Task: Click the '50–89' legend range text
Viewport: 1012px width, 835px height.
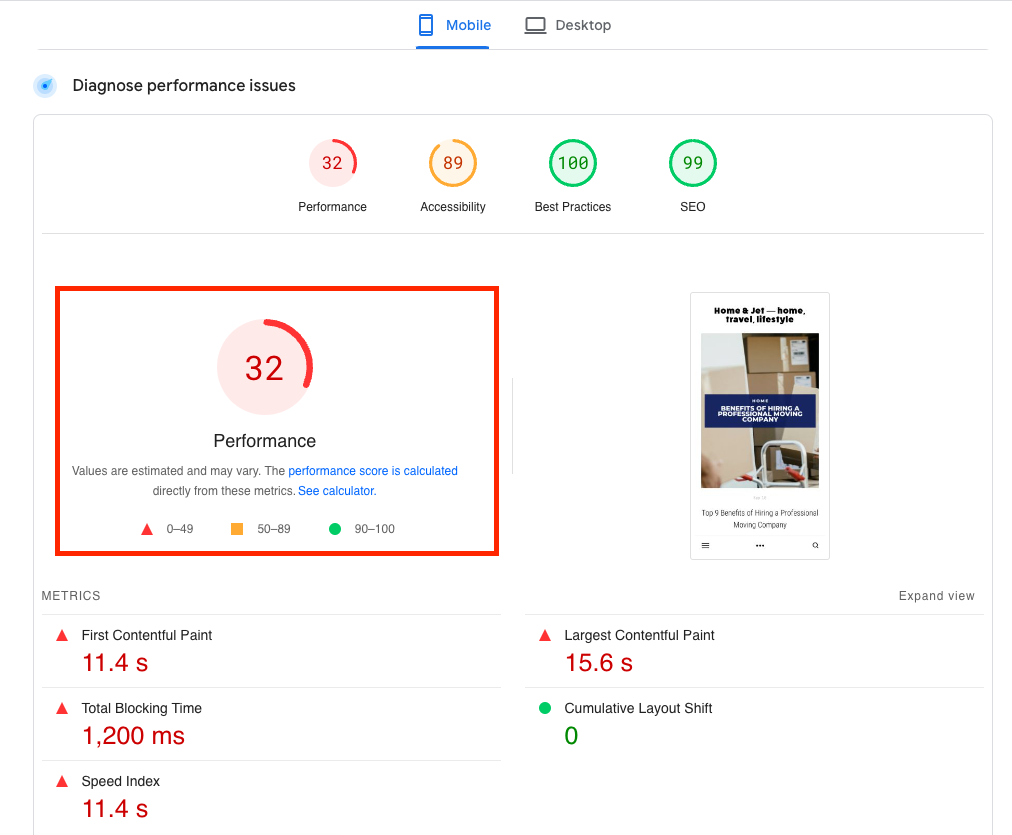Action: pyautogui.click(x=274, y=529)
